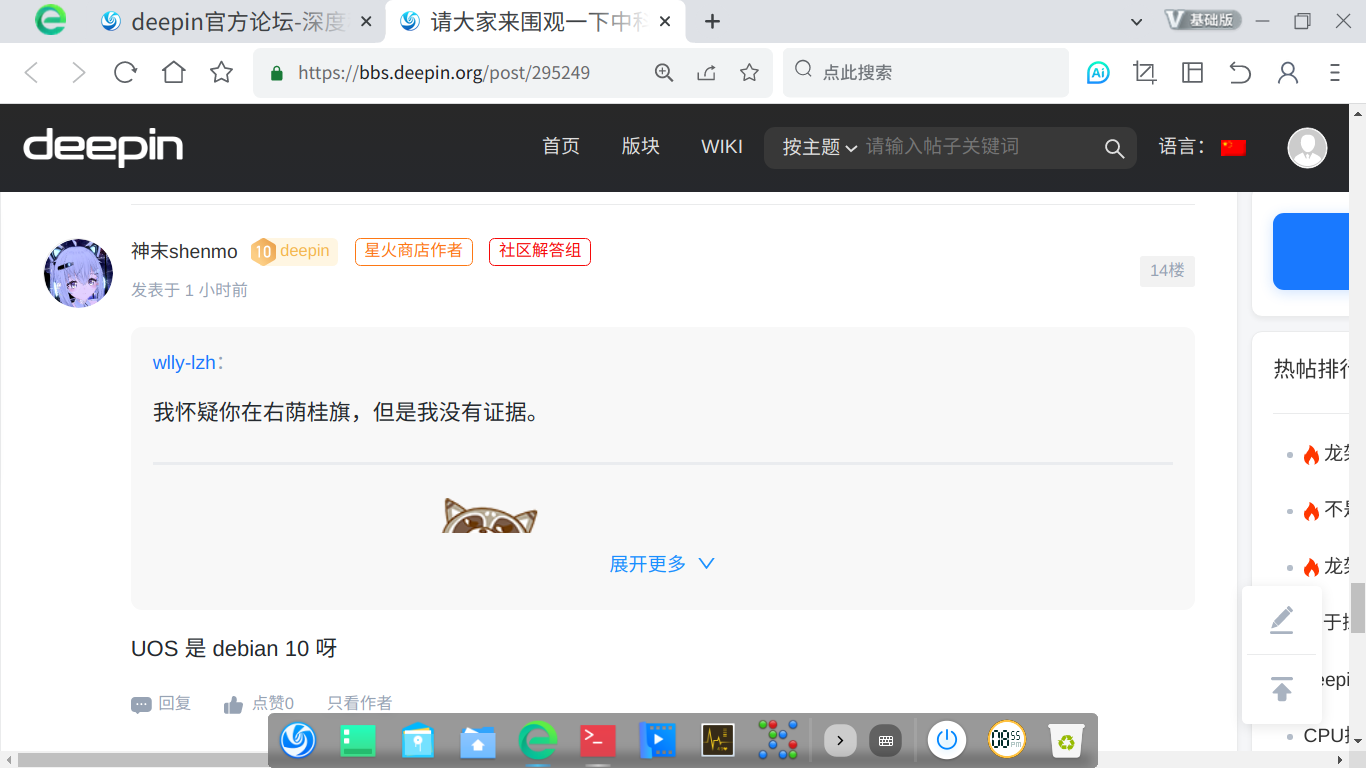
Task: Open wlly-lzh's profile link
Action: point(185,362)
